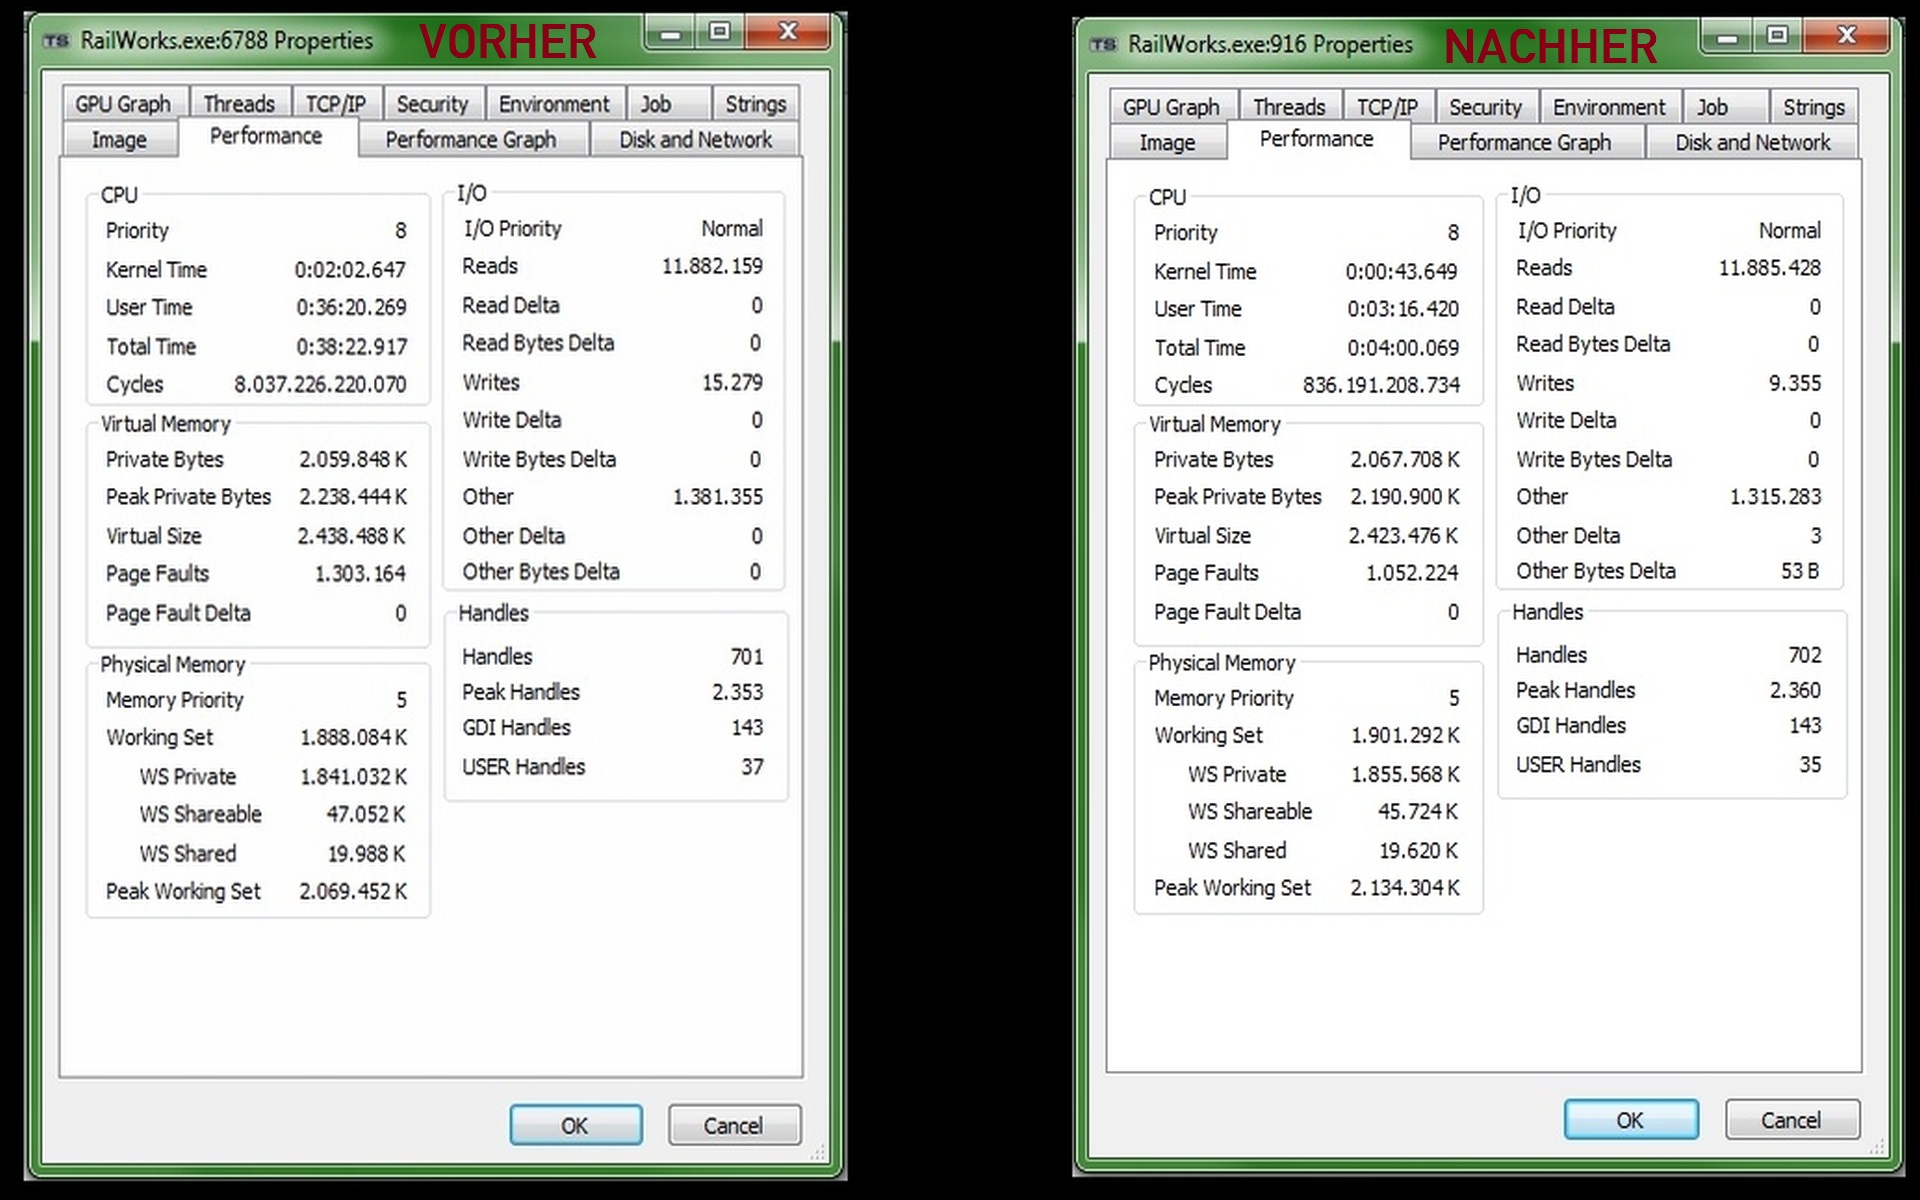Viewport: 1920px width, 1200px height.
Task: Select Image tab in right window
Action: 1166,143
